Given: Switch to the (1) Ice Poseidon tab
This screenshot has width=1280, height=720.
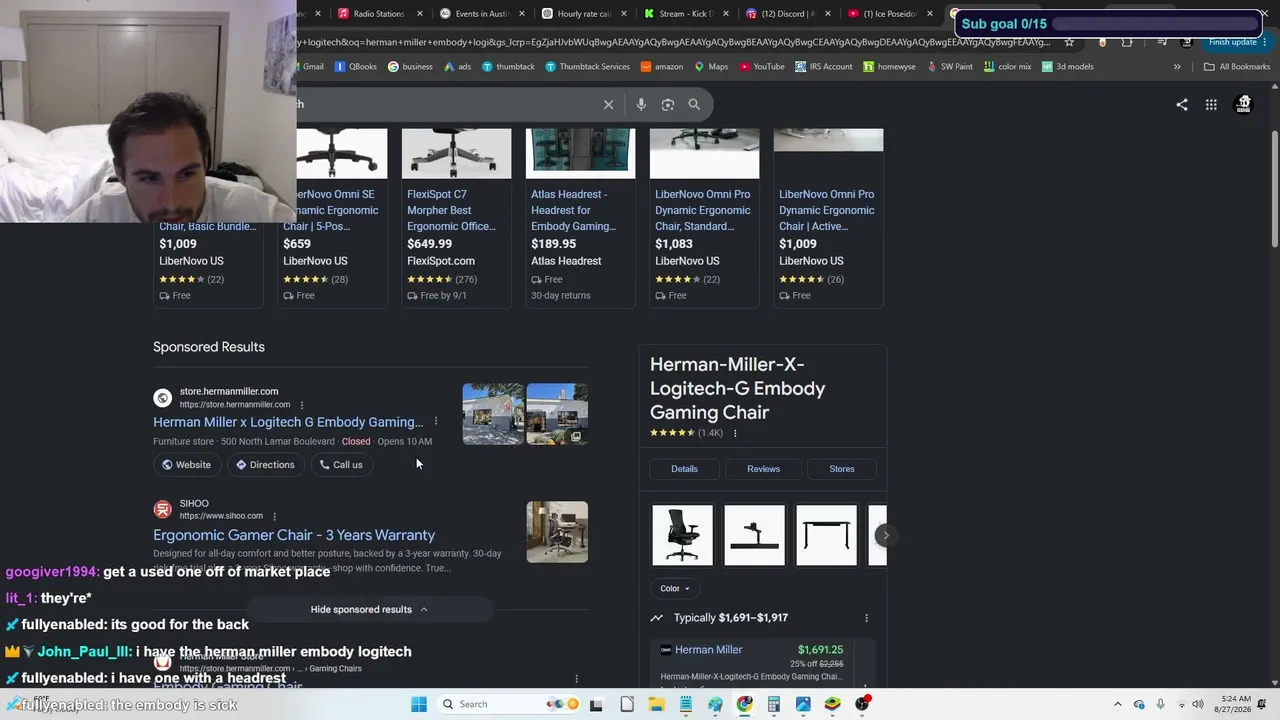Looking at the screenshot, I should coord(889,14).
